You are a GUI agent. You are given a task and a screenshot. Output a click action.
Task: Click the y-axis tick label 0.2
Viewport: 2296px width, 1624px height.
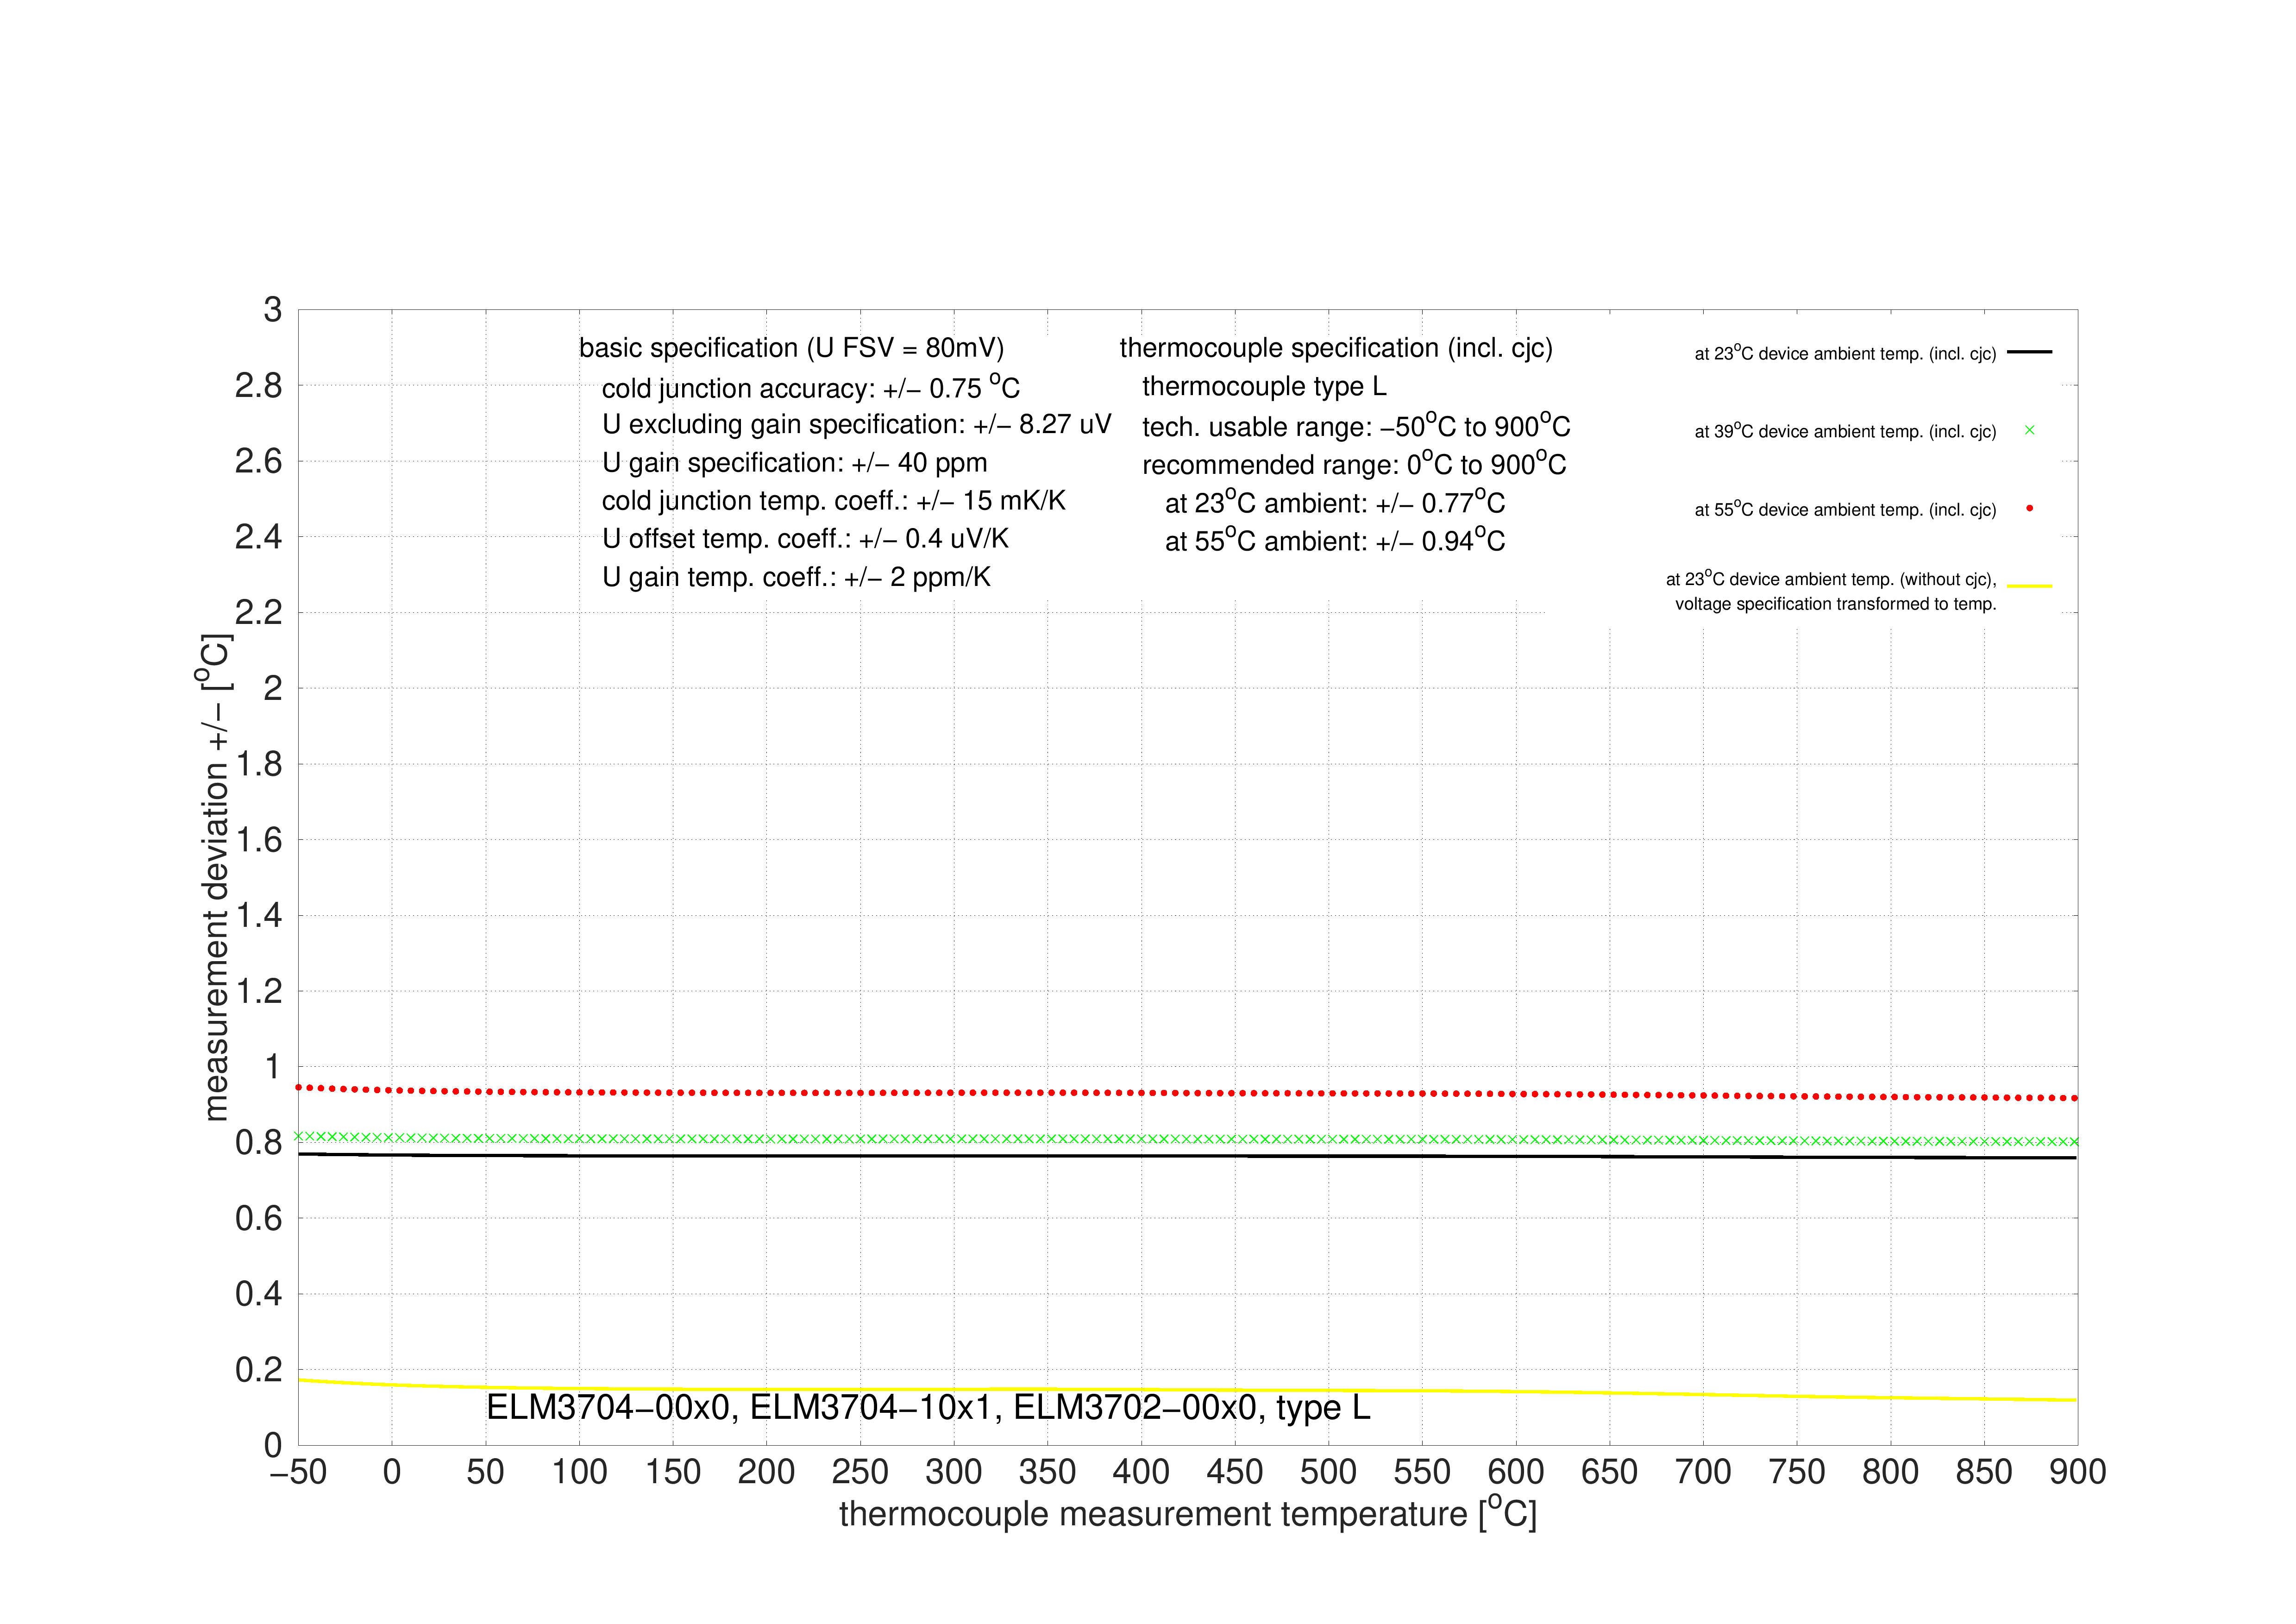coord(258,1370)
